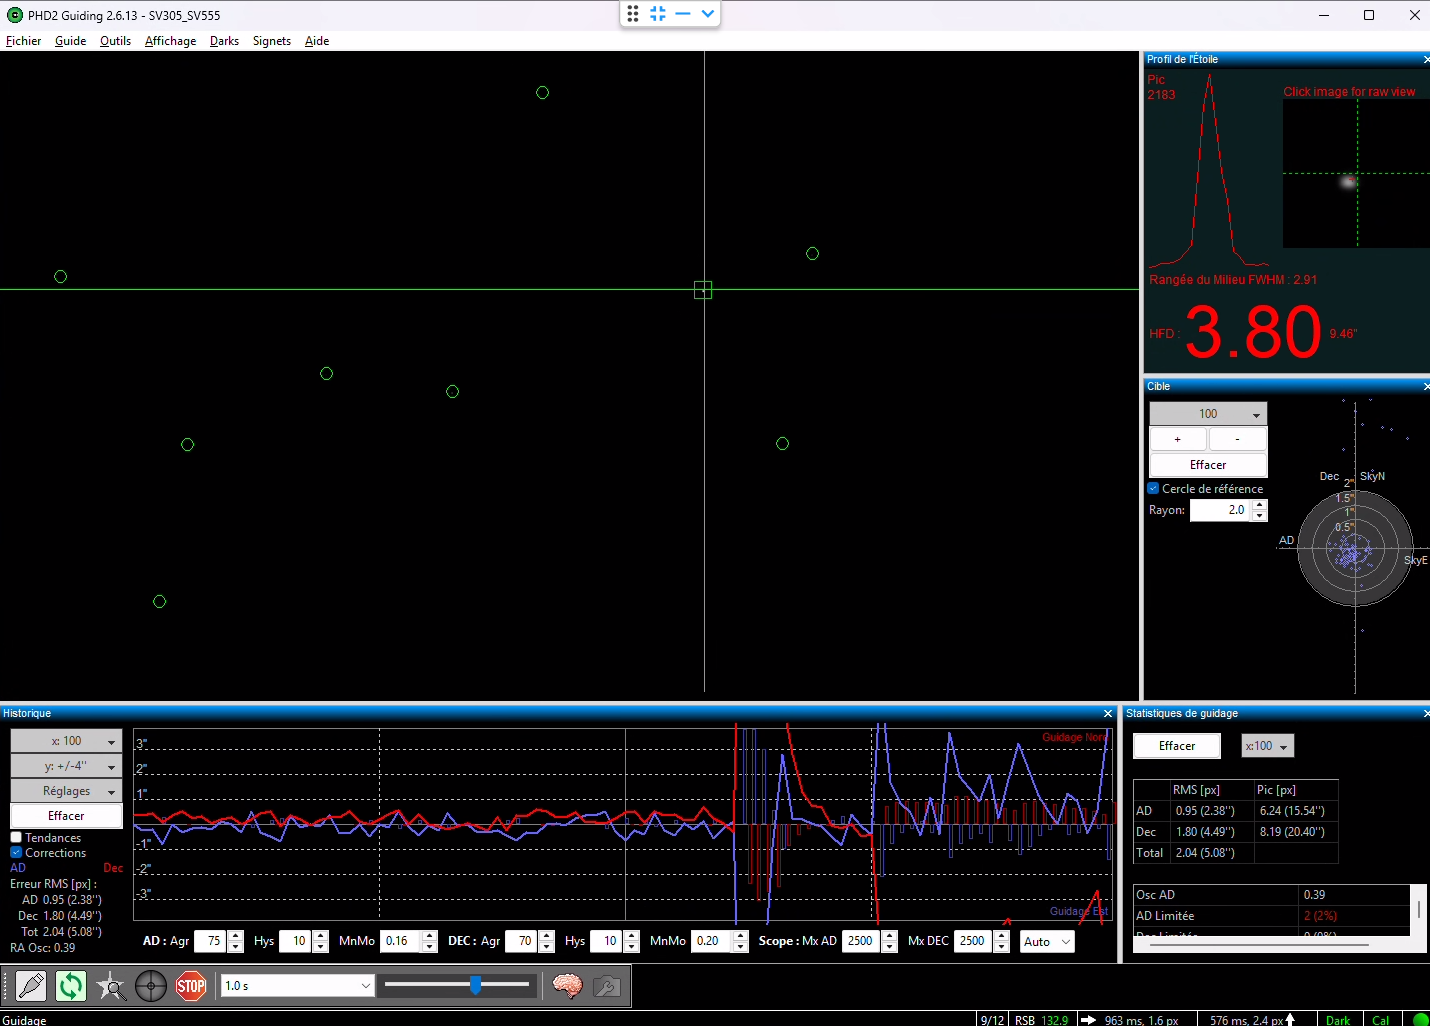Viewport: 1430px width, 1026px height.
Task: Open the 1.0 s exposure dropdown
Action: (x=297, y=986)
